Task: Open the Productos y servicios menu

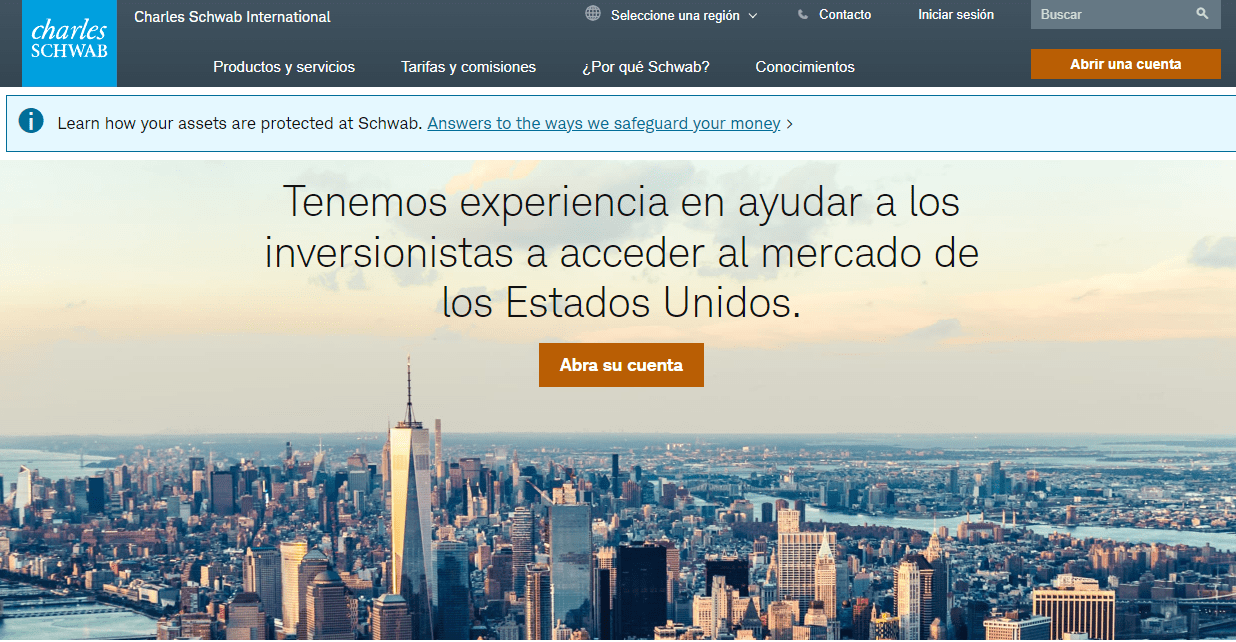Action: pyautogui.click(x=283, y=67)
